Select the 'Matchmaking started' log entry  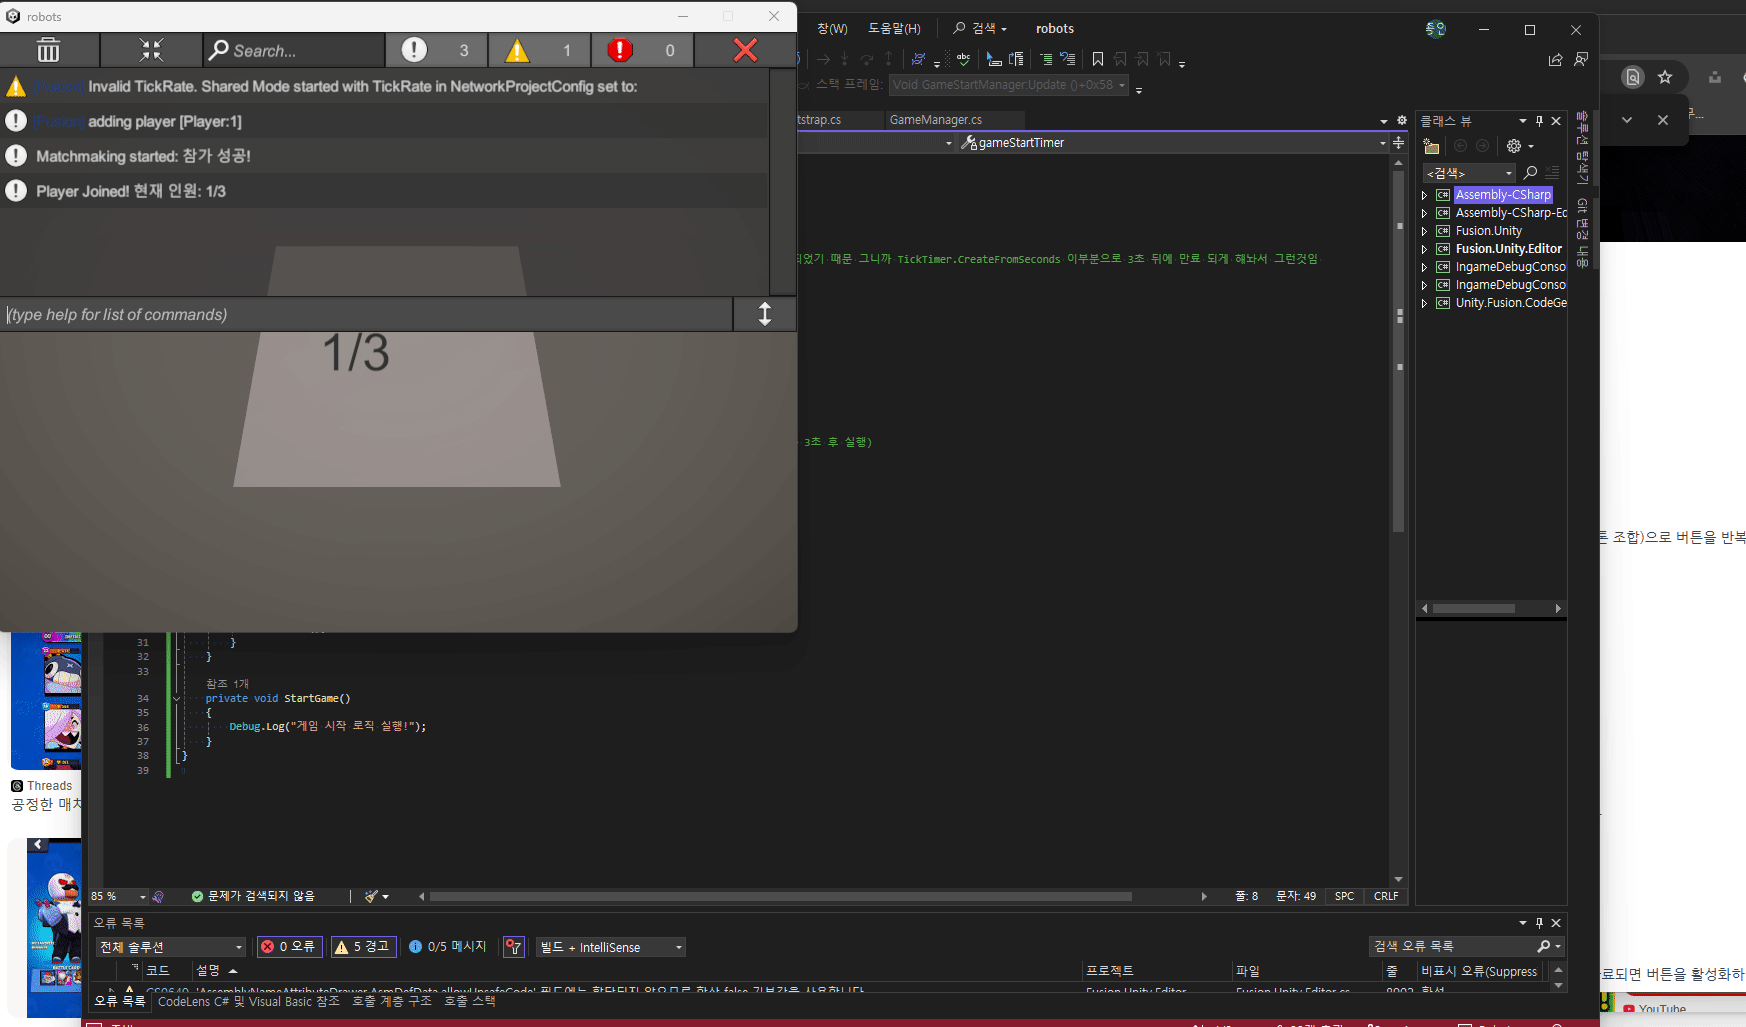click(385, 157)
